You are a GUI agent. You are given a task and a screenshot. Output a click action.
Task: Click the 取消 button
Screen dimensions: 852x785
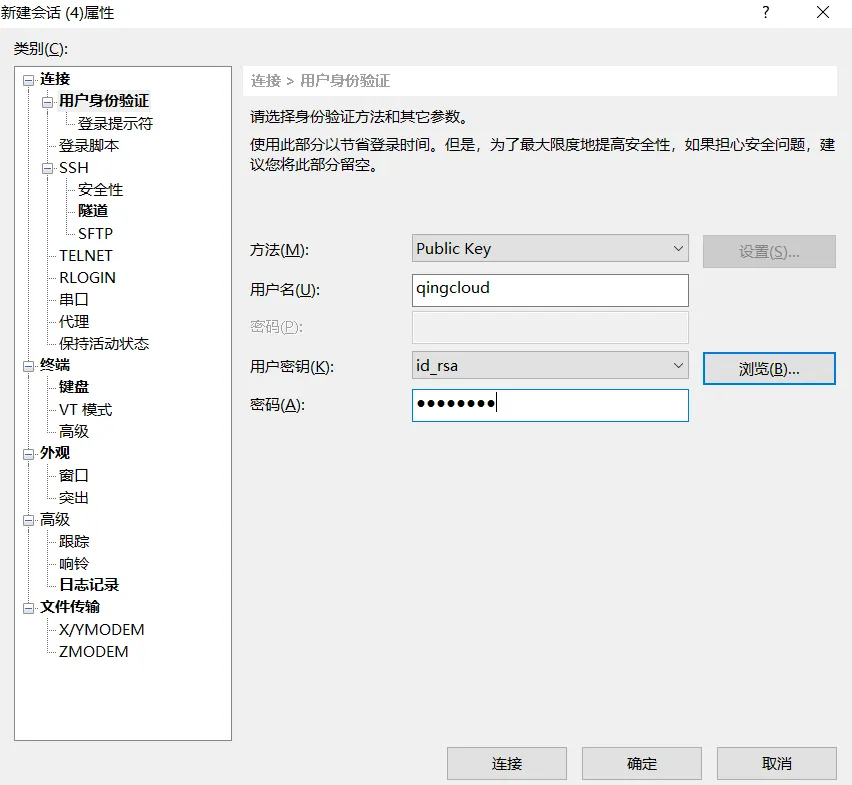[x=776, y=763]
